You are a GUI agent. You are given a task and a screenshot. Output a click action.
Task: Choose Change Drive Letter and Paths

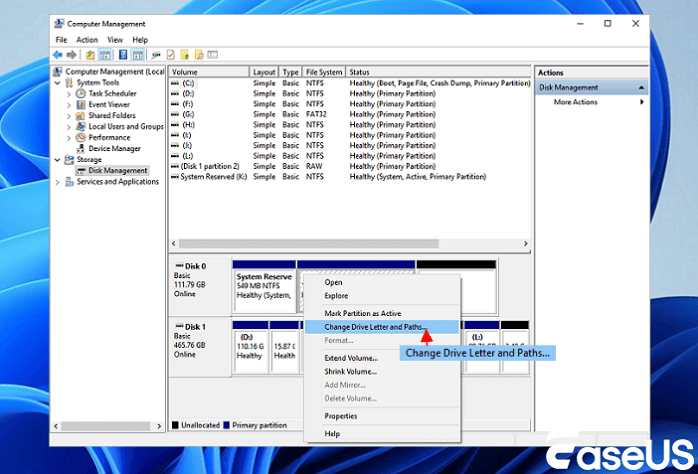click(x=374, y=326)
